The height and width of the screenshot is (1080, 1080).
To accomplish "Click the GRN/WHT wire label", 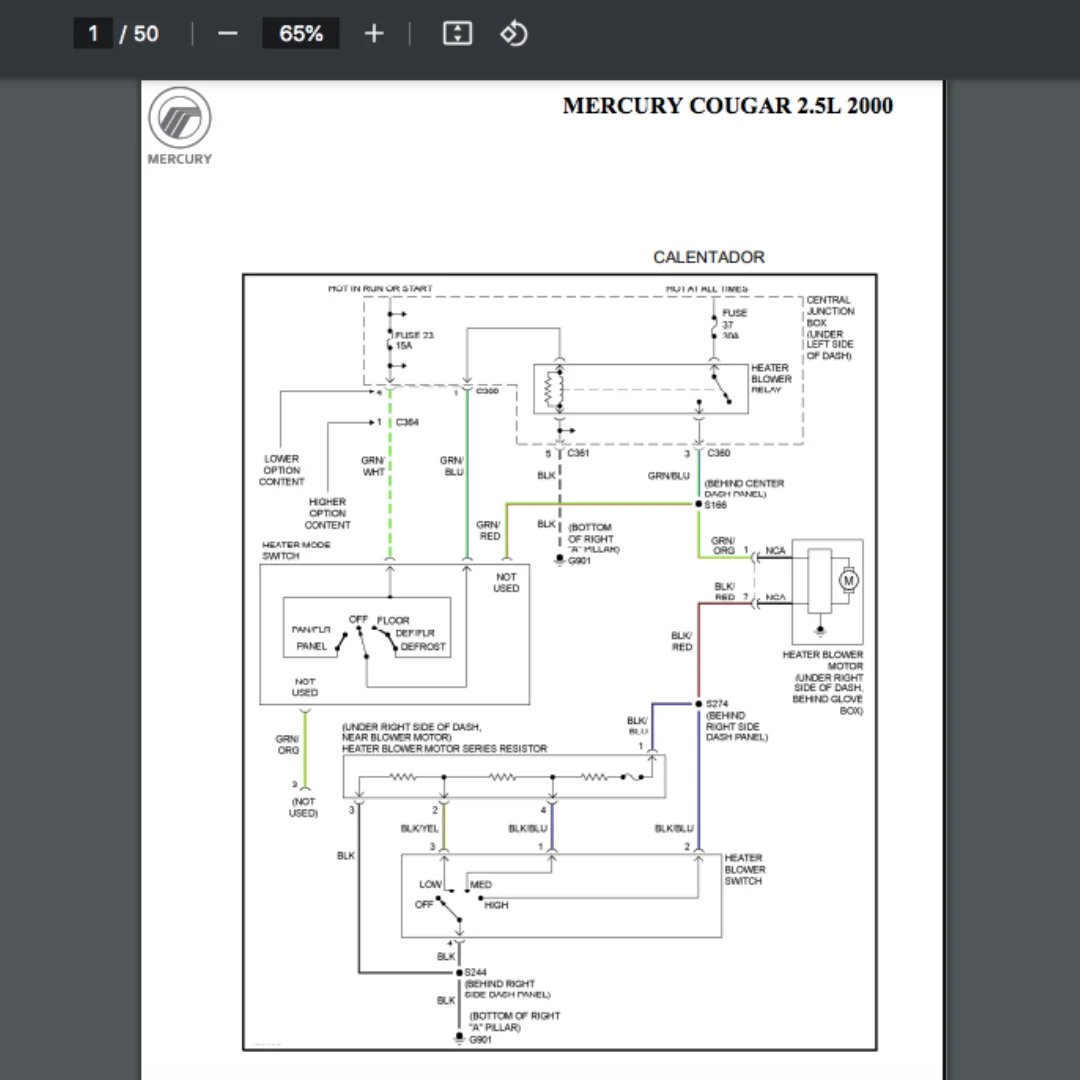I will (373, 466).
